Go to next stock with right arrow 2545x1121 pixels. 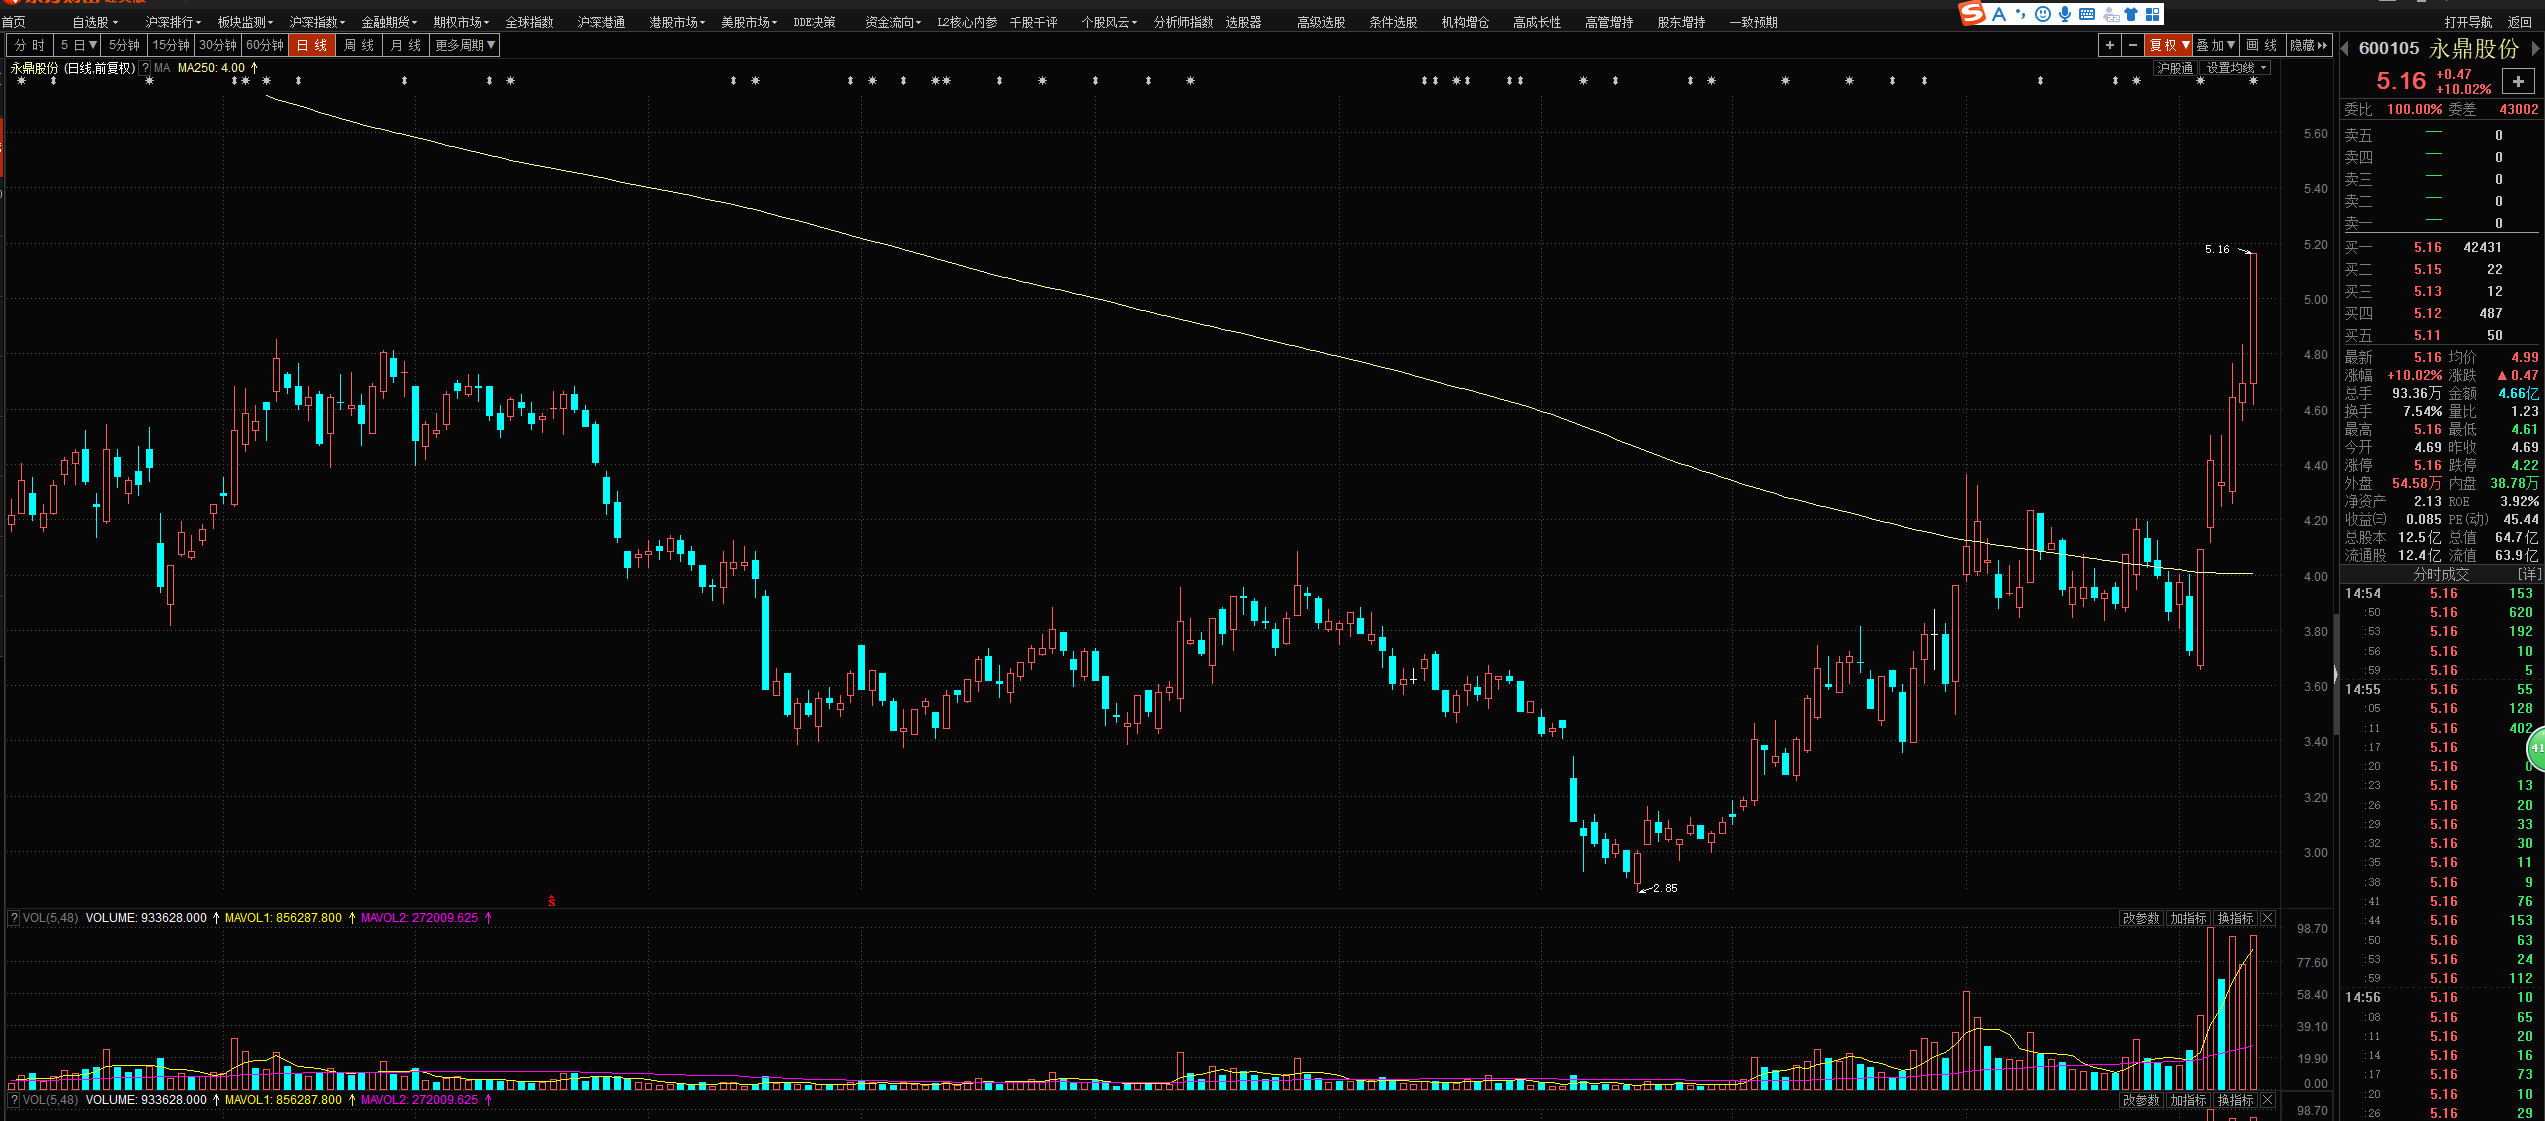(x=2536, y=47)
